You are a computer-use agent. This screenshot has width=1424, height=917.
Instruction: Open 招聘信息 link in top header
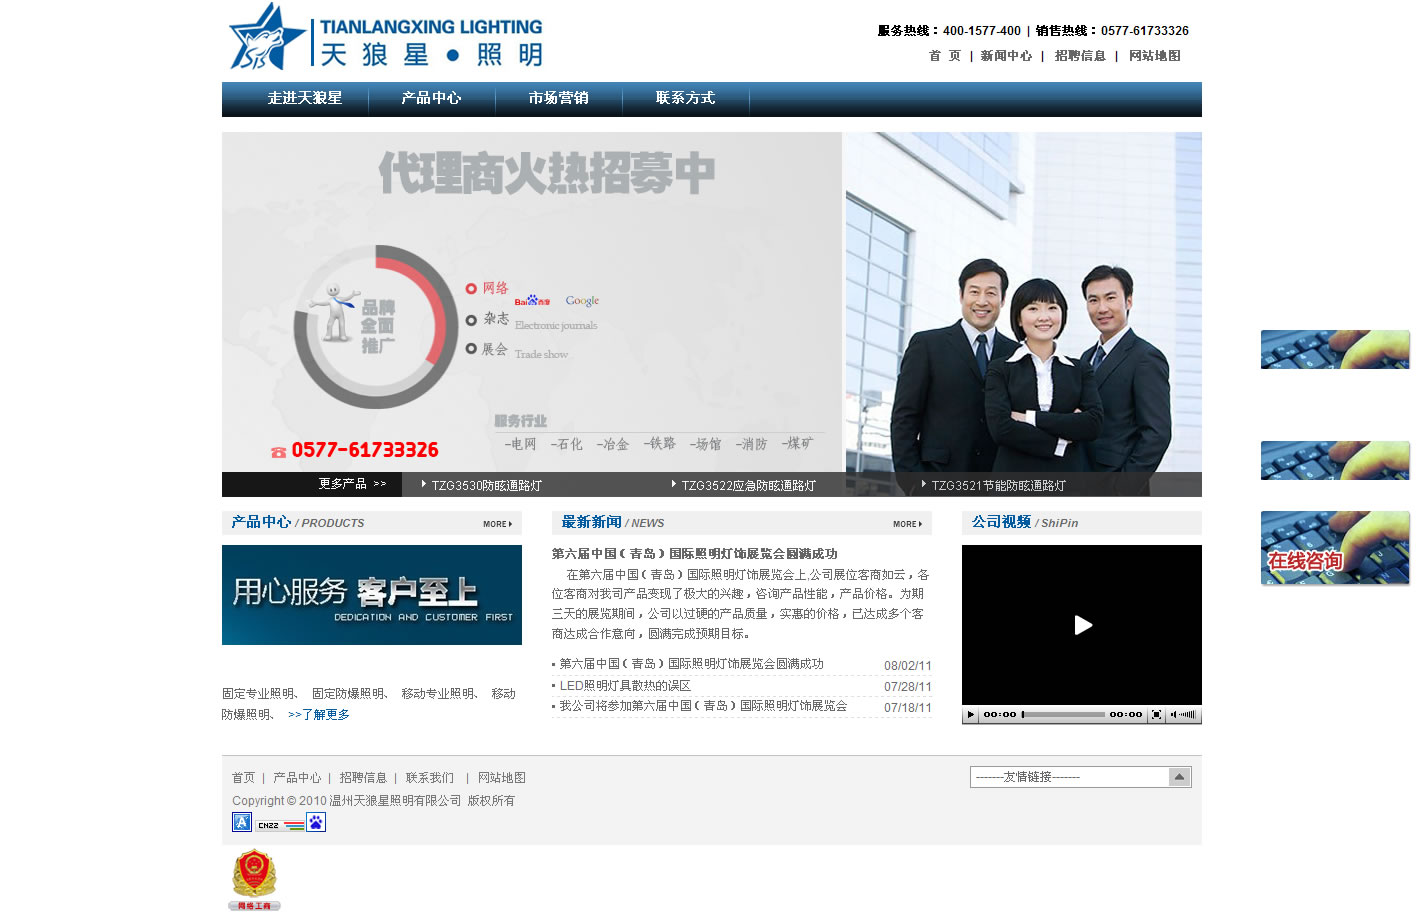tap(1080, 56)
